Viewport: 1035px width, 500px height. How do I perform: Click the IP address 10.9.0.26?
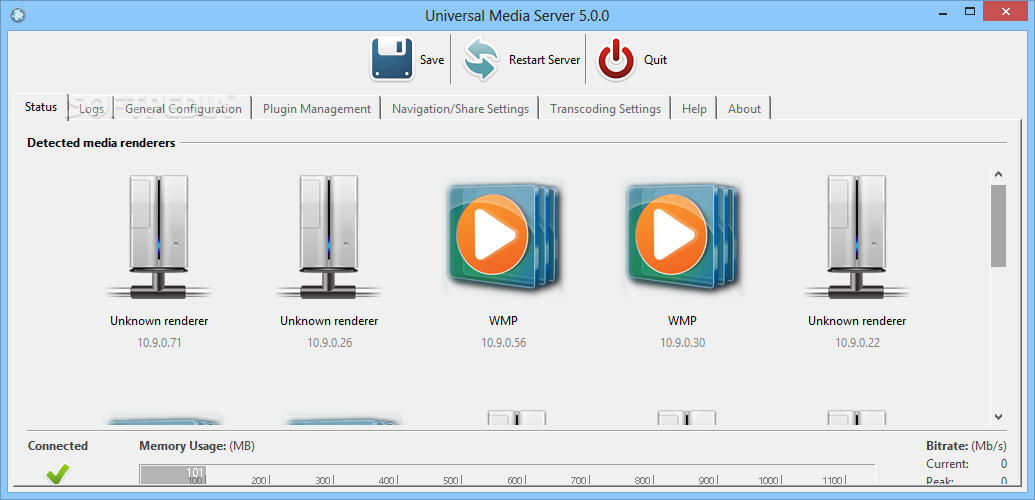pyautogui.click(x=329, y=343)
